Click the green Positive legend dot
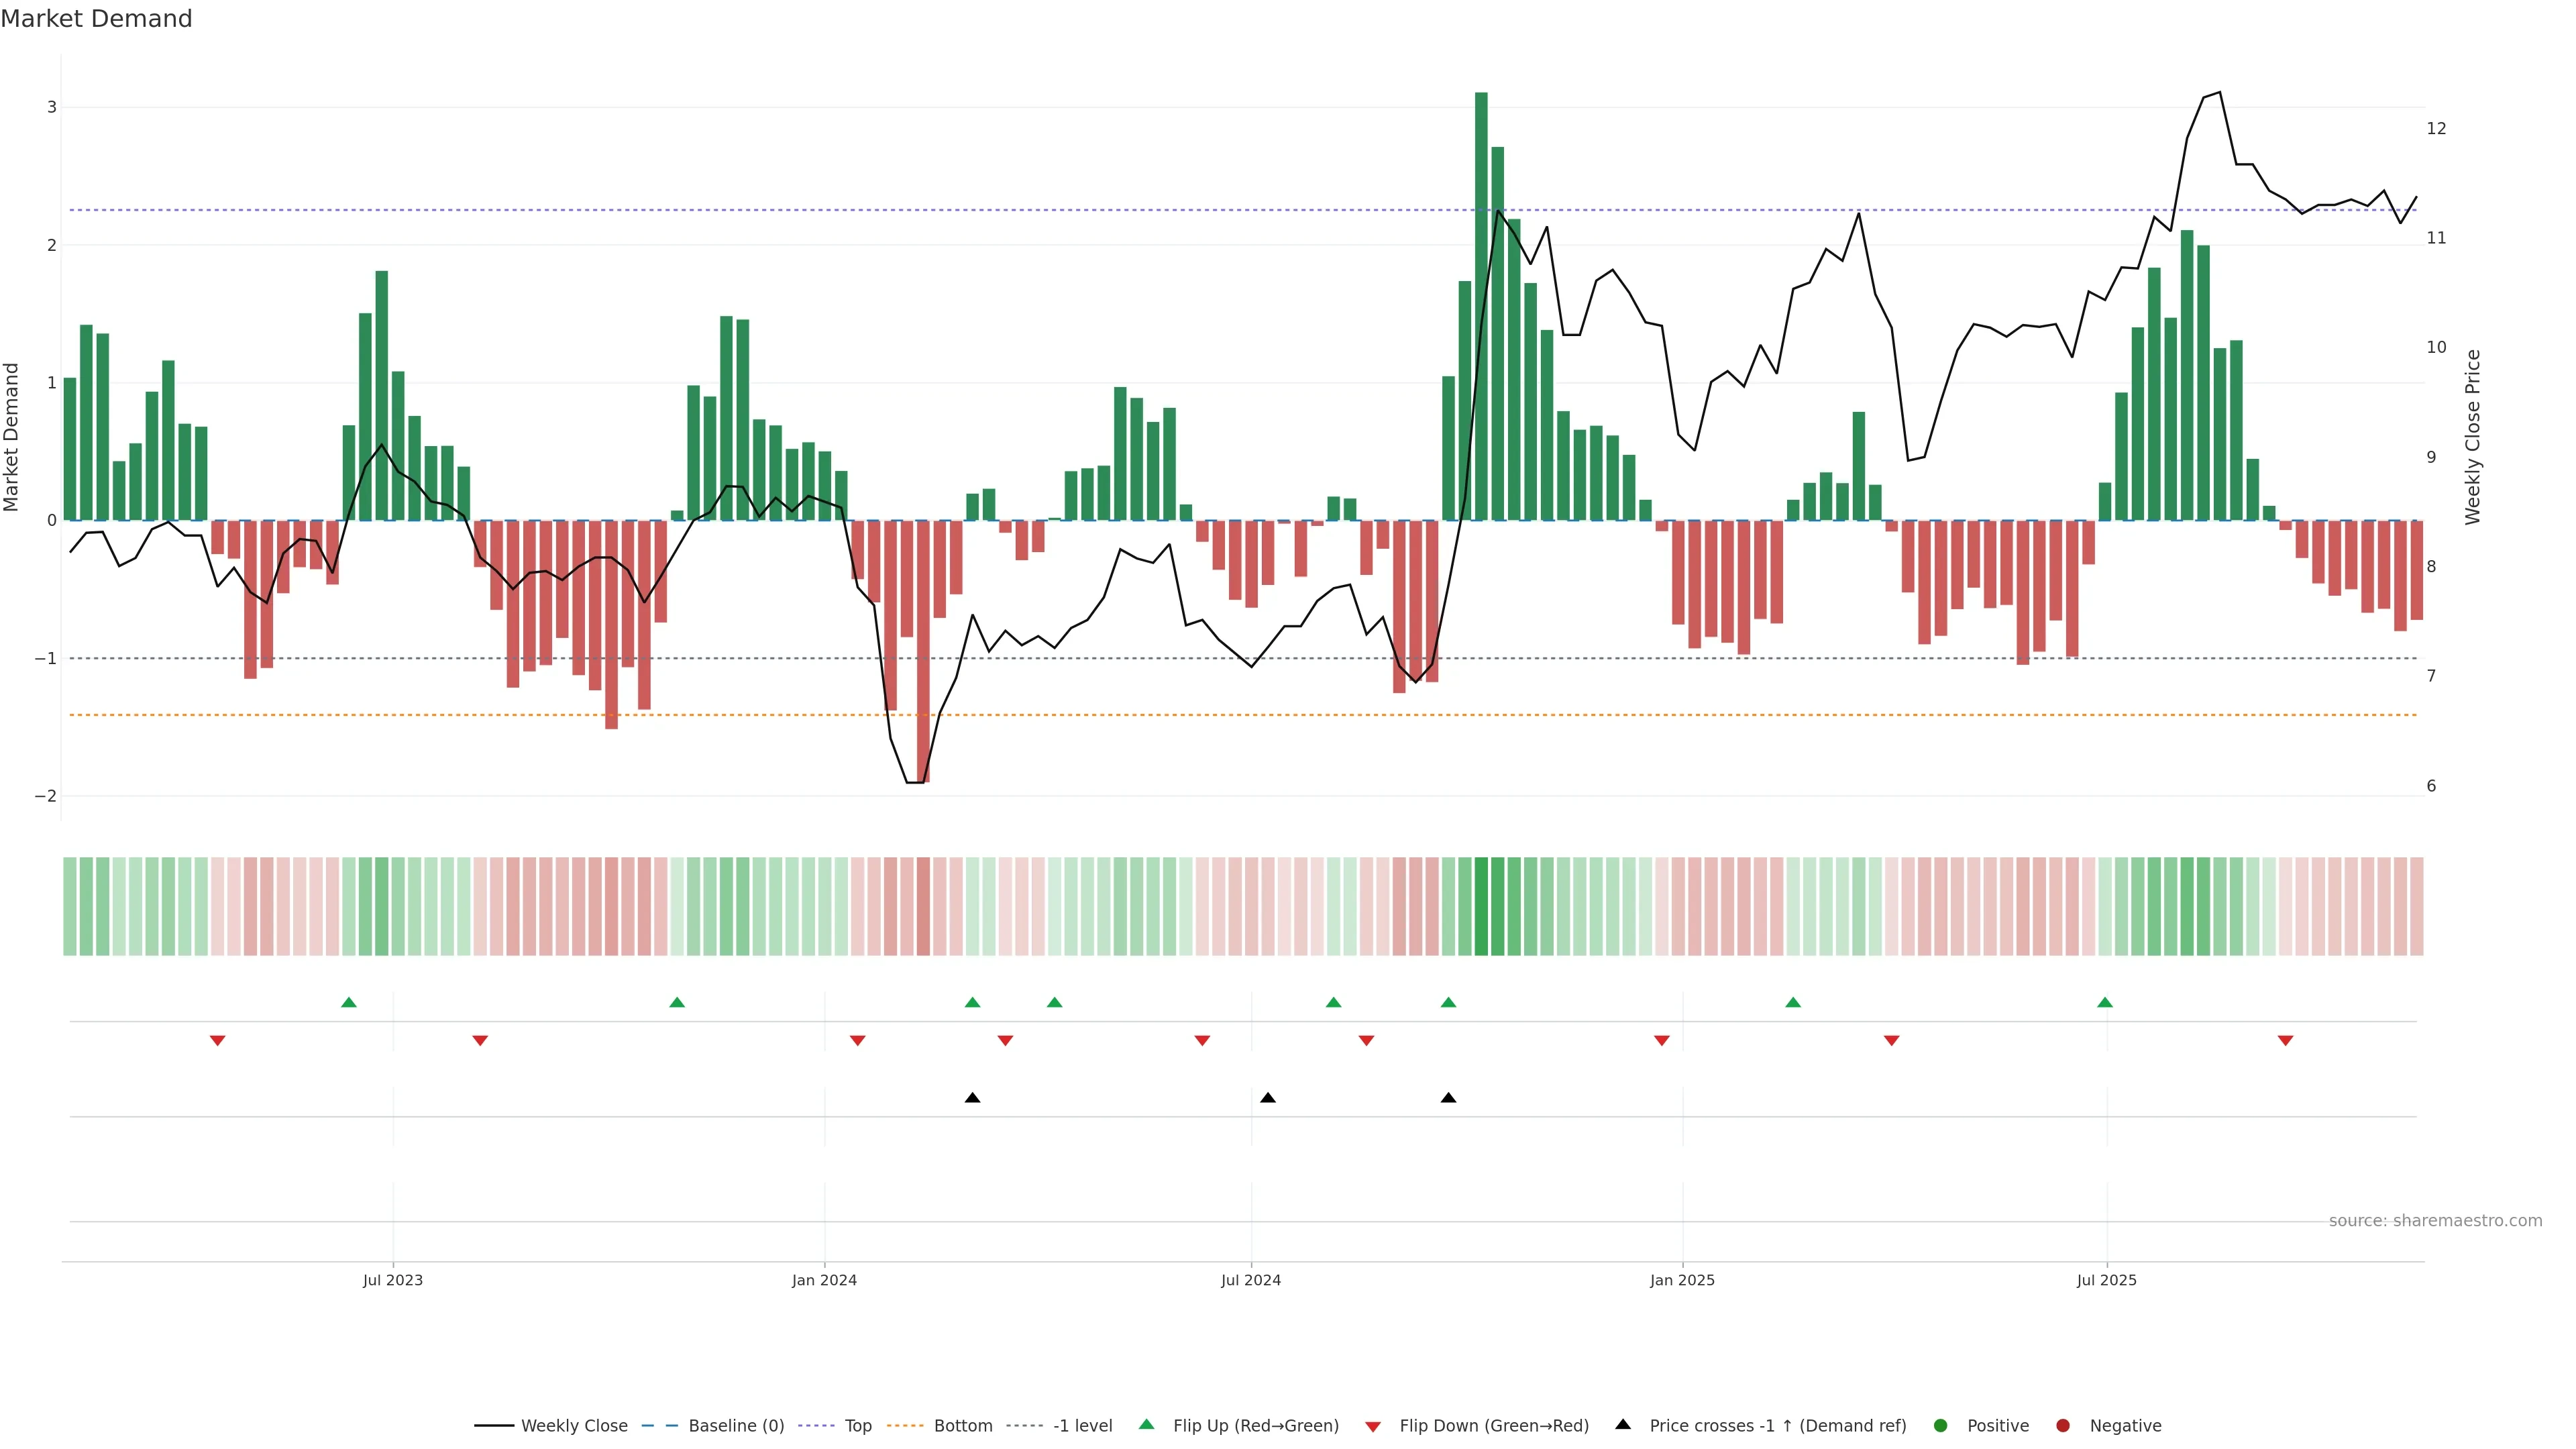Image resolution: width=2576 pixels, height=1449 pixels. (x=1941, y=1426)
